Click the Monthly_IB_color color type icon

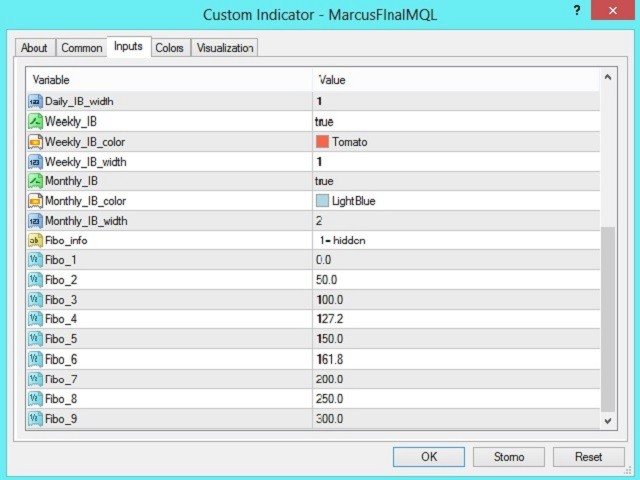tap(35, 201)
